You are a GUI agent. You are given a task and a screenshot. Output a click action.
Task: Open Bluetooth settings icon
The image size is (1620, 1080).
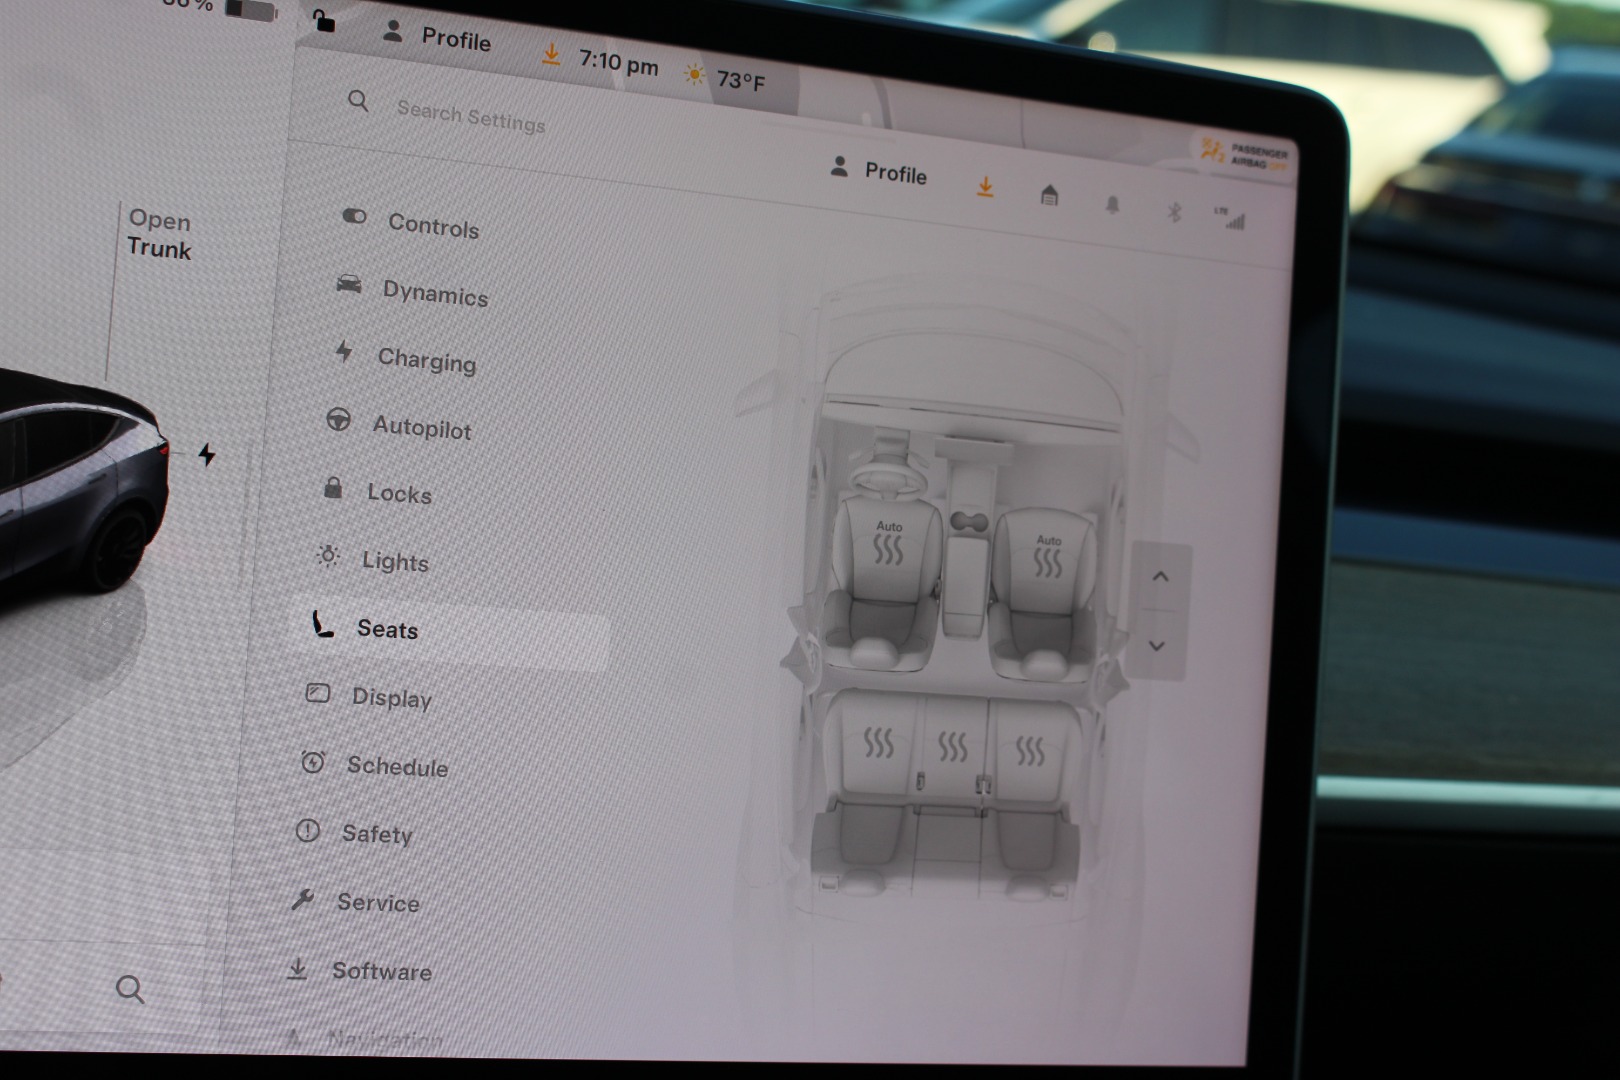click(1175, 212)
